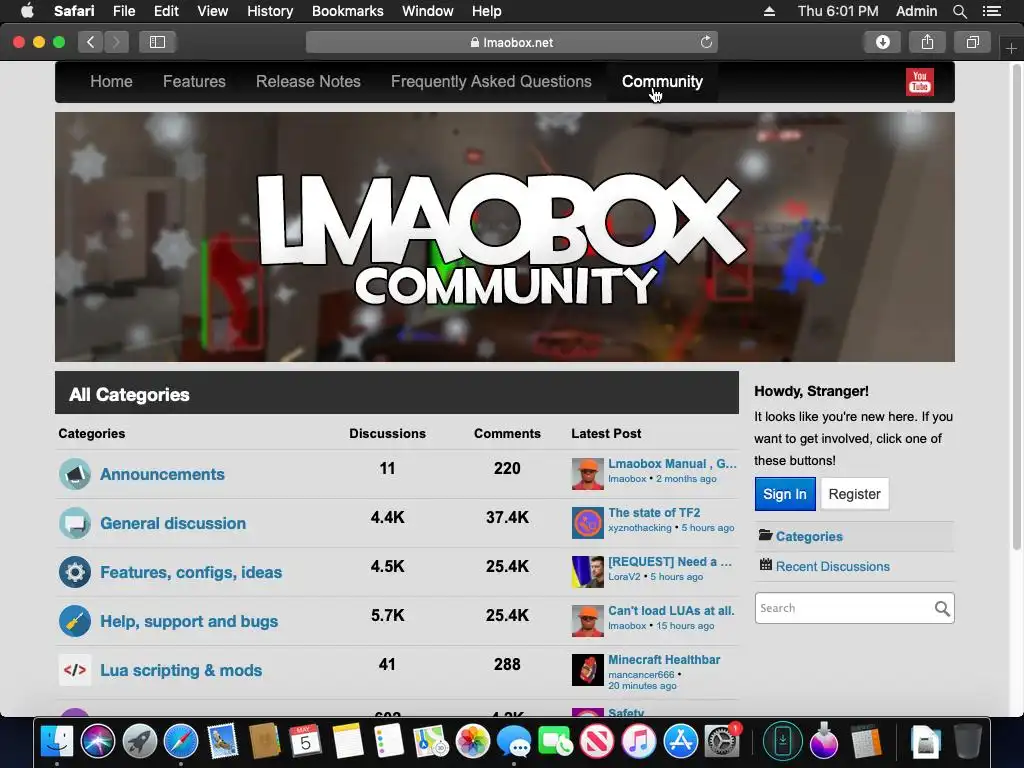Open the View menu
Screen dimensions: 1024x768
pos(213,11)
